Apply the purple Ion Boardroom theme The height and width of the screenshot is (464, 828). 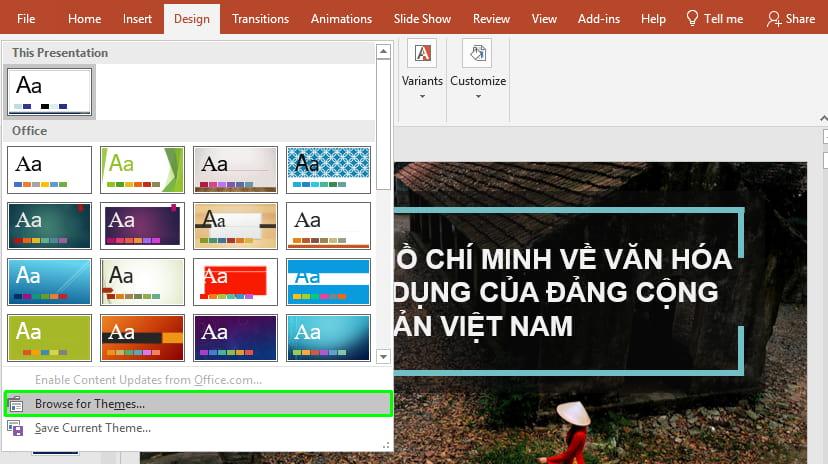143,226
